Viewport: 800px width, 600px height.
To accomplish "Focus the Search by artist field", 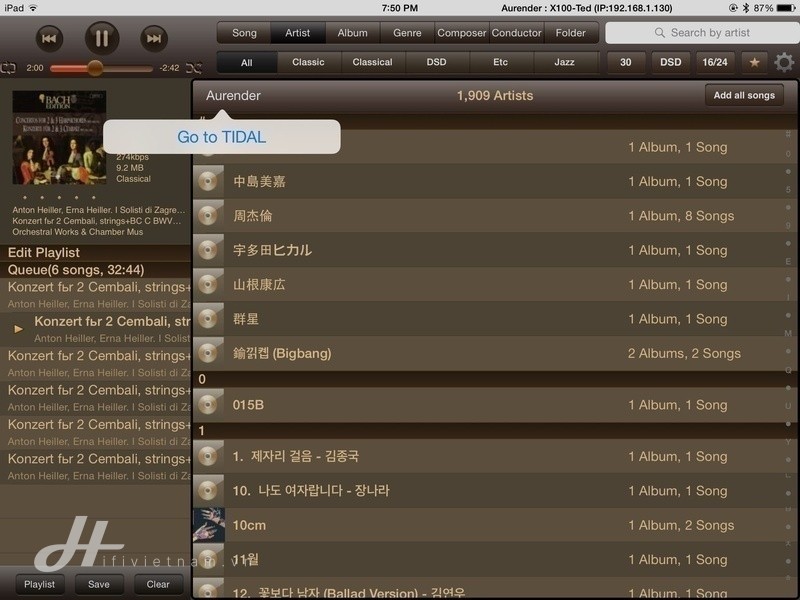I will click(x=703, y=33).
